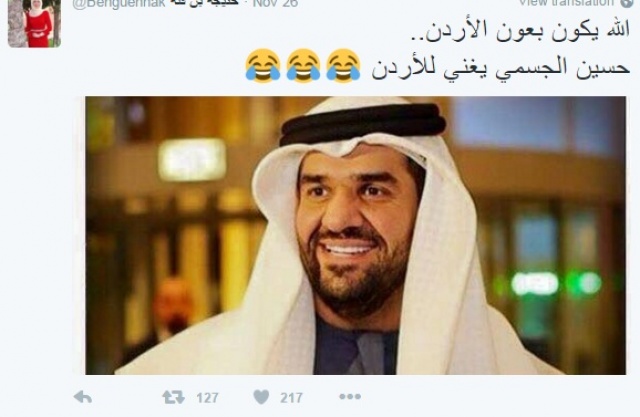Viewport: 640px width, 417px height.
Task: Click the second line of Arabic tweet text
Action: tap(500, 67)
